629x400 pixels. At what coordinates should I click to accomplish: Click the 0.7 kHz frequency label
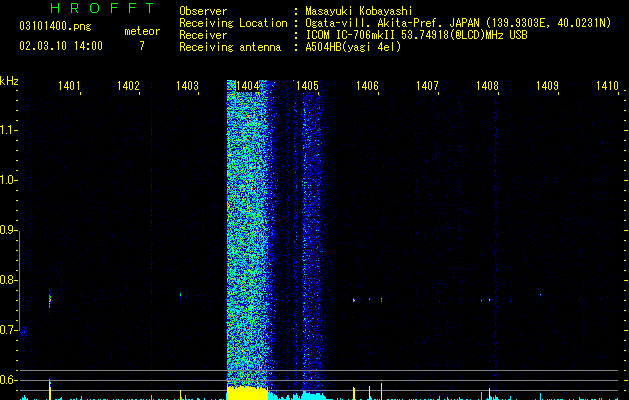click(8, 330)
